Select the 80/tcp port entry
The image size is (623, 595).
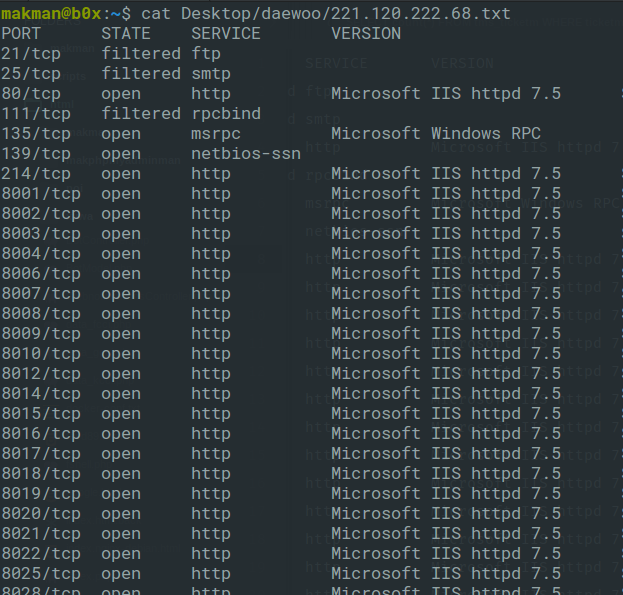pos(31,93)
